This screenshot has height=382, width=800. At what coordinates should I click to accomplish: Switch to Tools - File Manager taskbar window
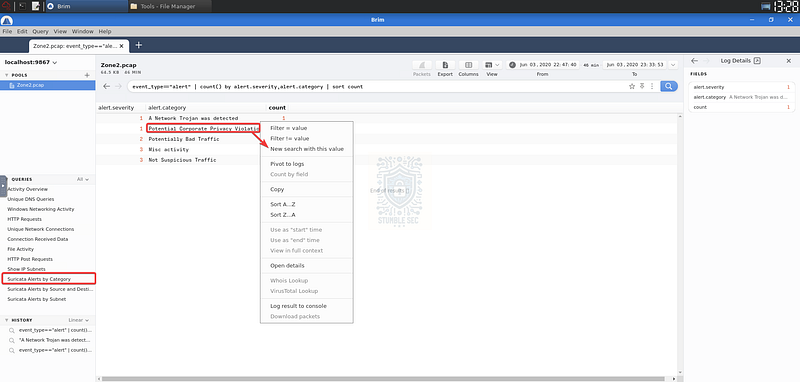point(169,6)
